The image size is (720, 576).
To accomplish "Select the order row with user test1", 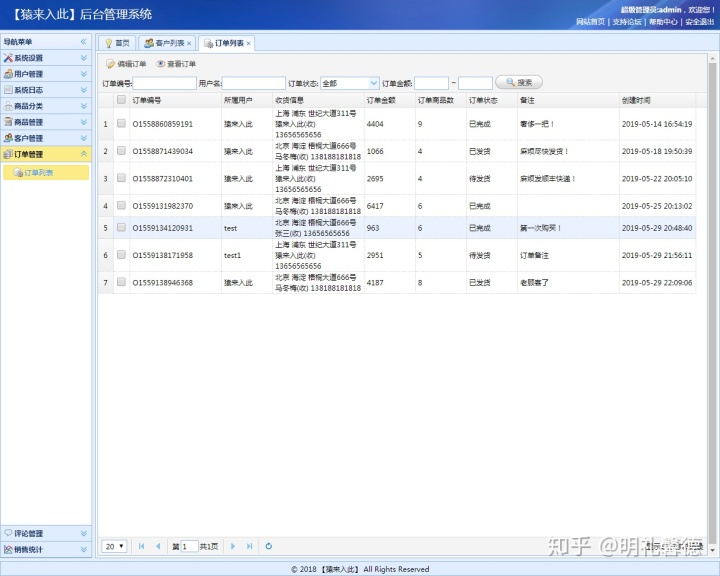I will click(x=397, y=255).
